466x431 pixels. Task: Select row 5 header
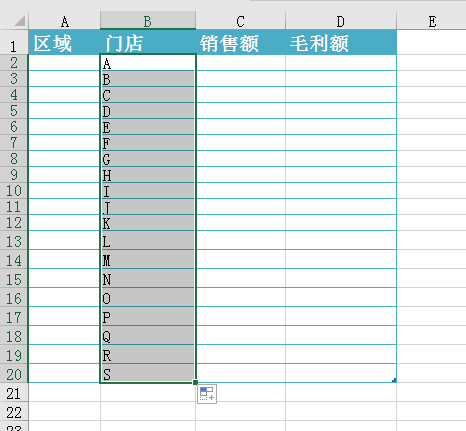14,111
